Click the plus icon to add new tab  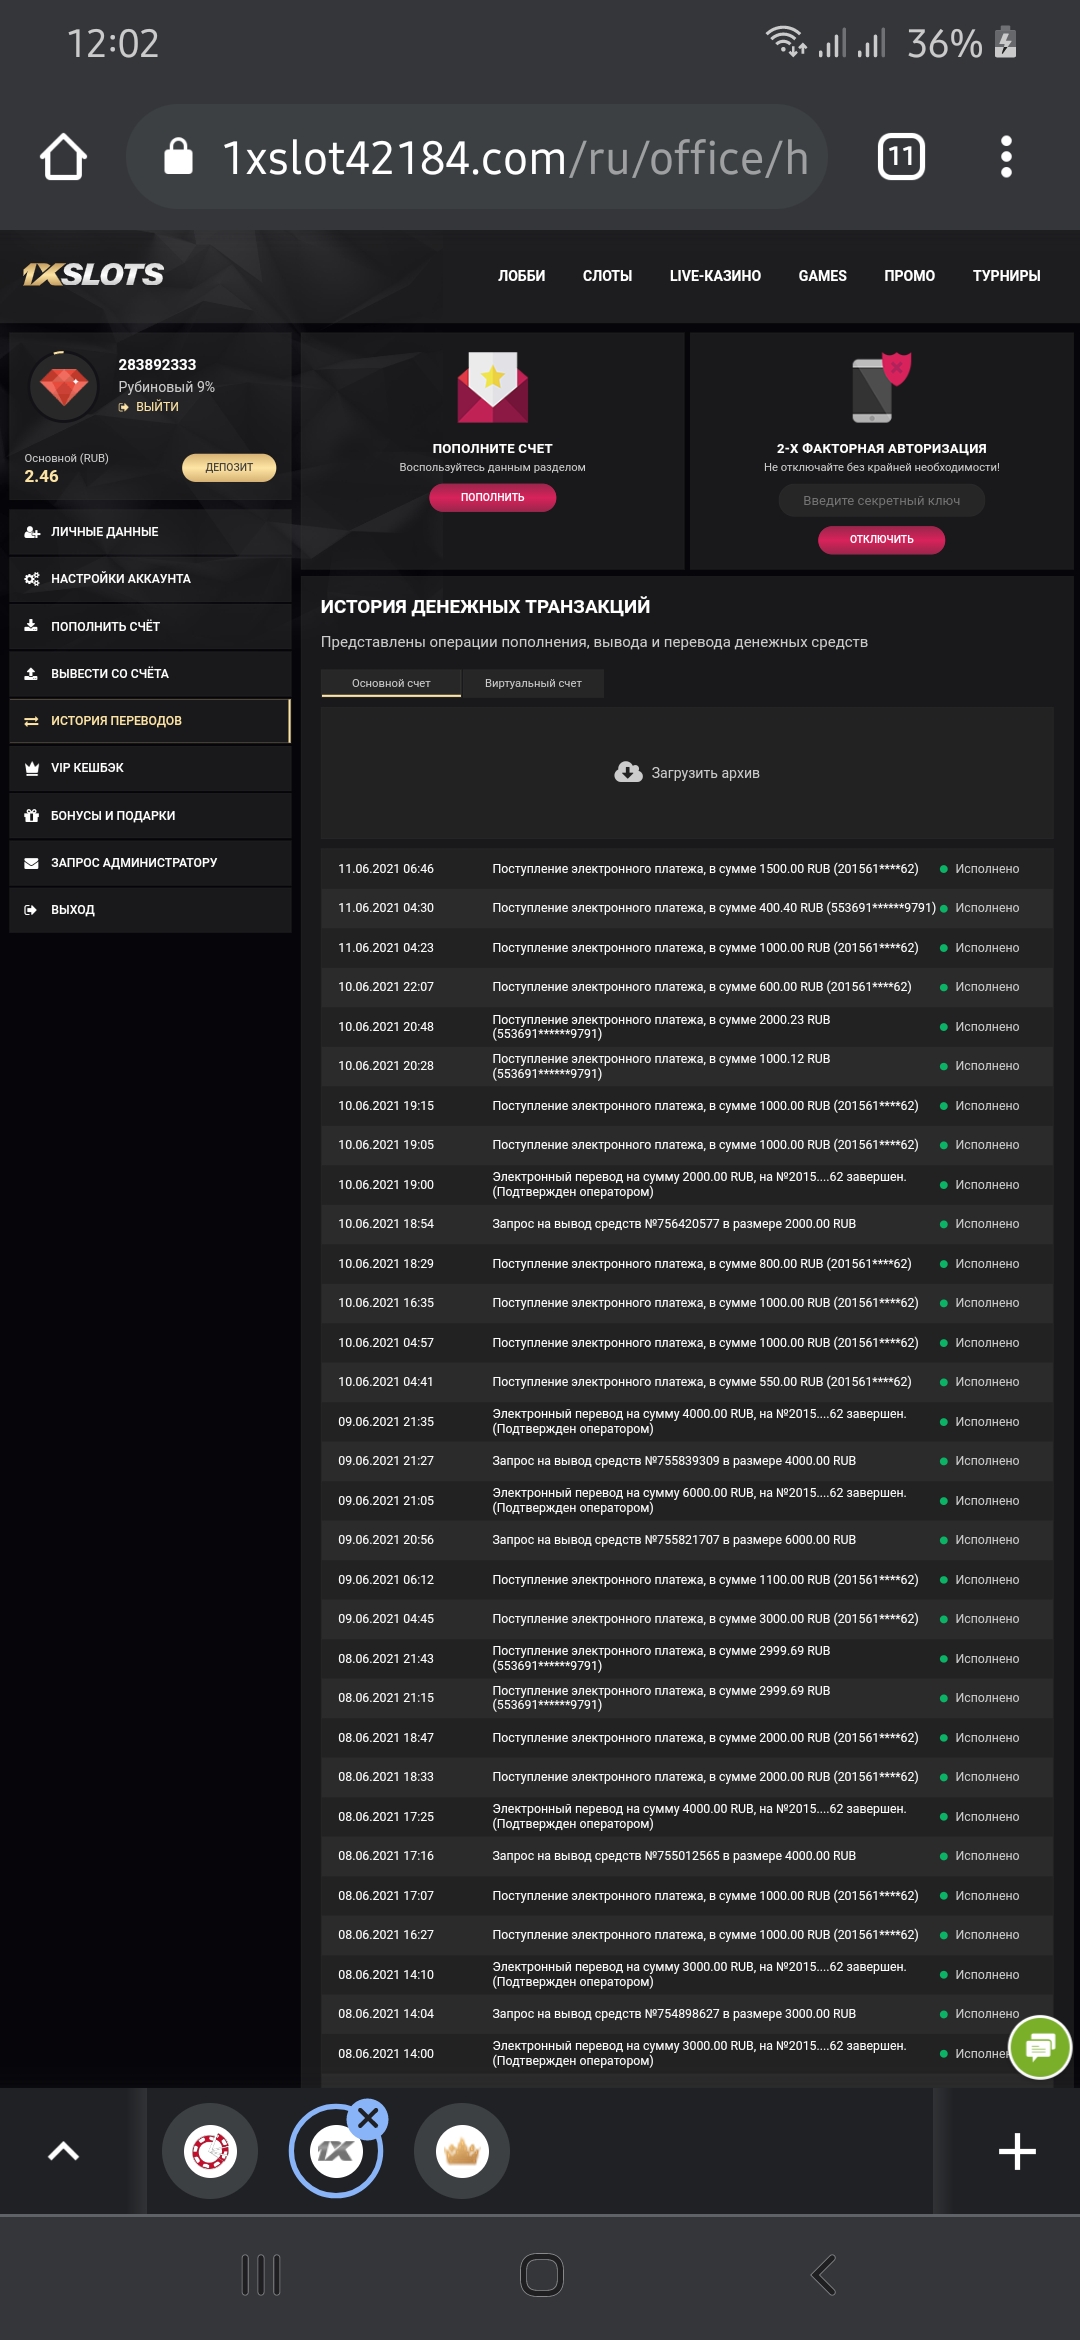[x=1016, y=2151]
